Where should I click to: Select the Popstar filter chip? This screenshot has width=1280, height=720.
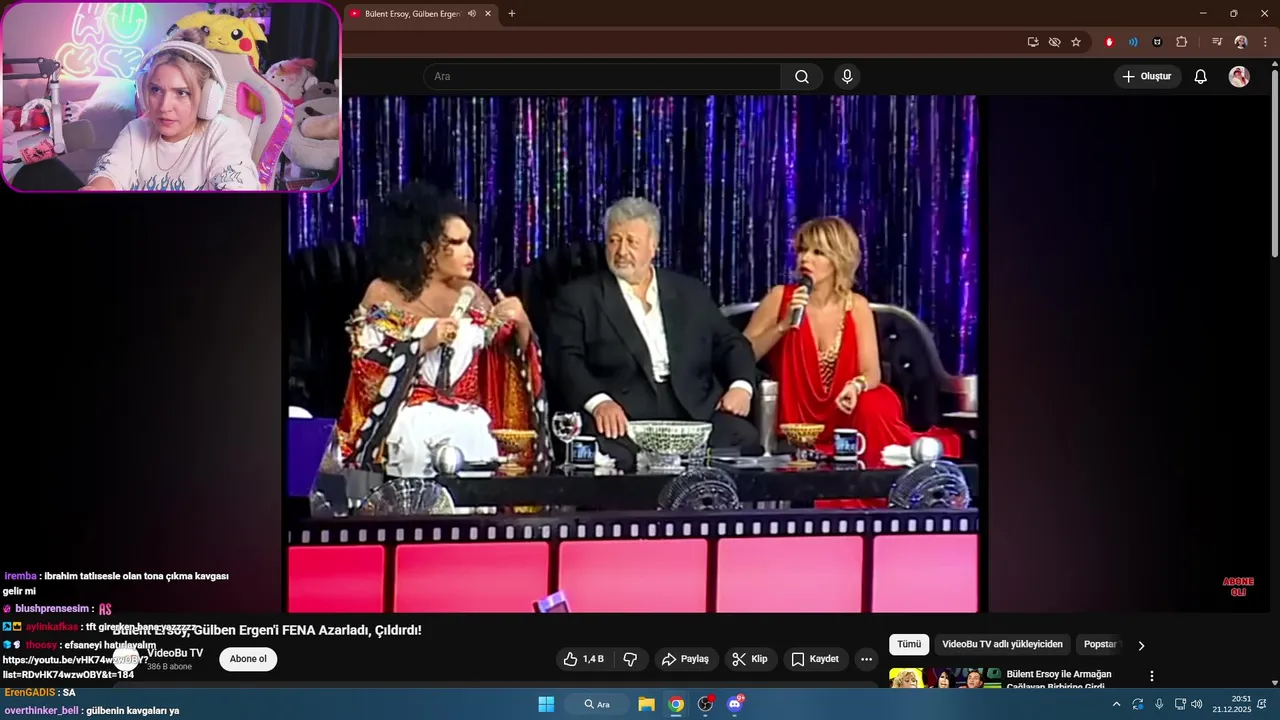pos(1100,645)
